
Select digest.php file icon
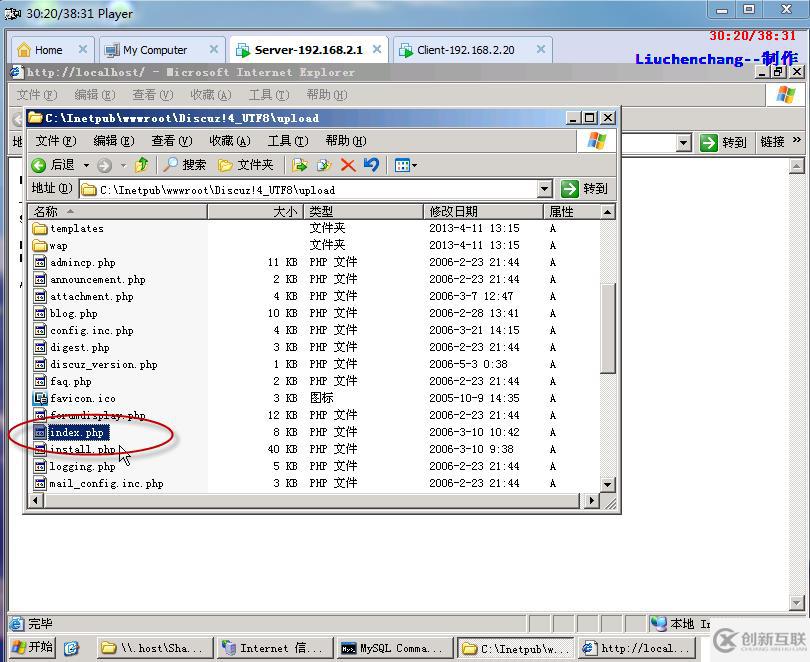(40, 348)
